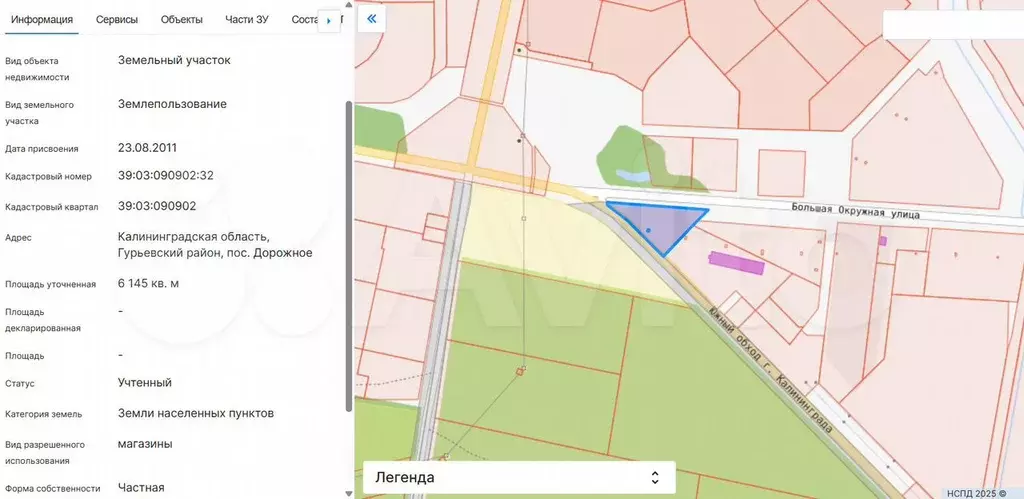The height and width of the screenshot is (499, 1024).
Task: Collapse the info panel with double-chevron button
Action: point(371,19)
